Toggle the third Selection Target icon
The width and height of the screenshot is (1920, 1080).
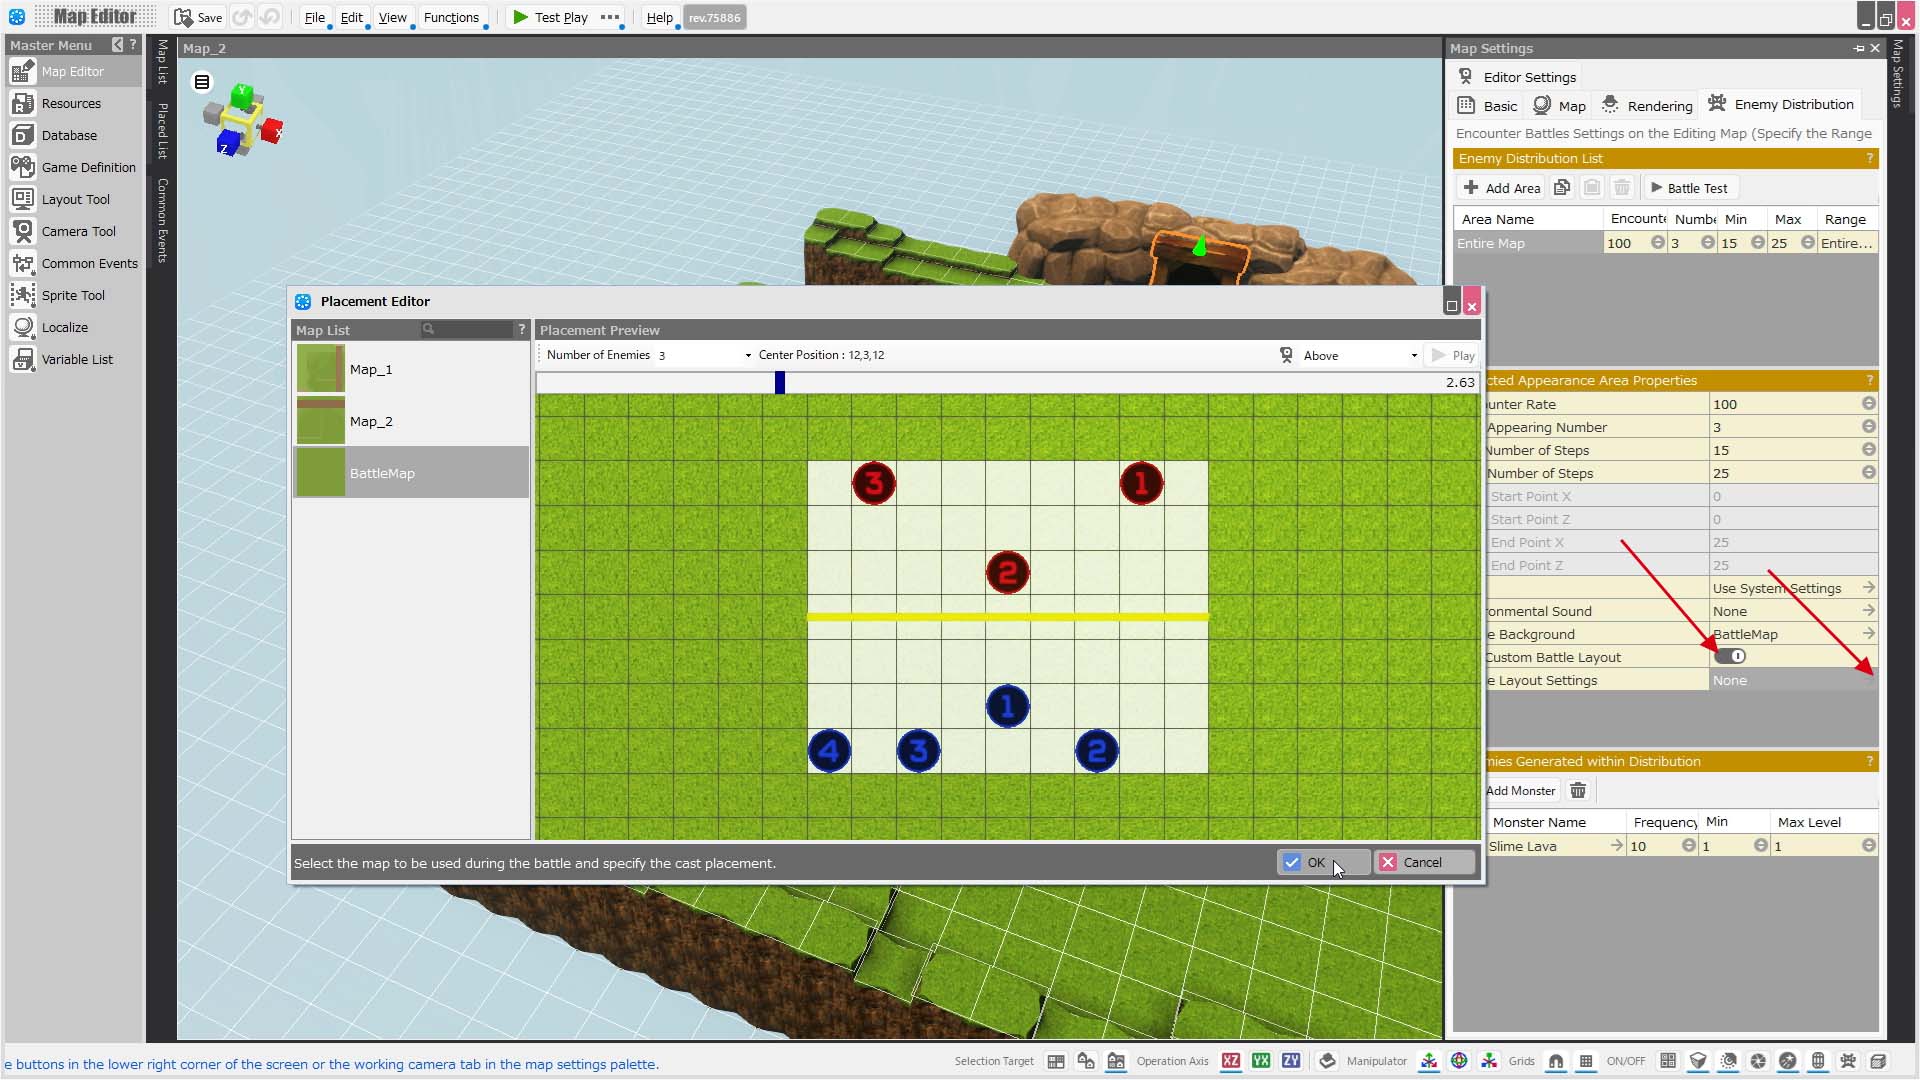point(1116,1061)
